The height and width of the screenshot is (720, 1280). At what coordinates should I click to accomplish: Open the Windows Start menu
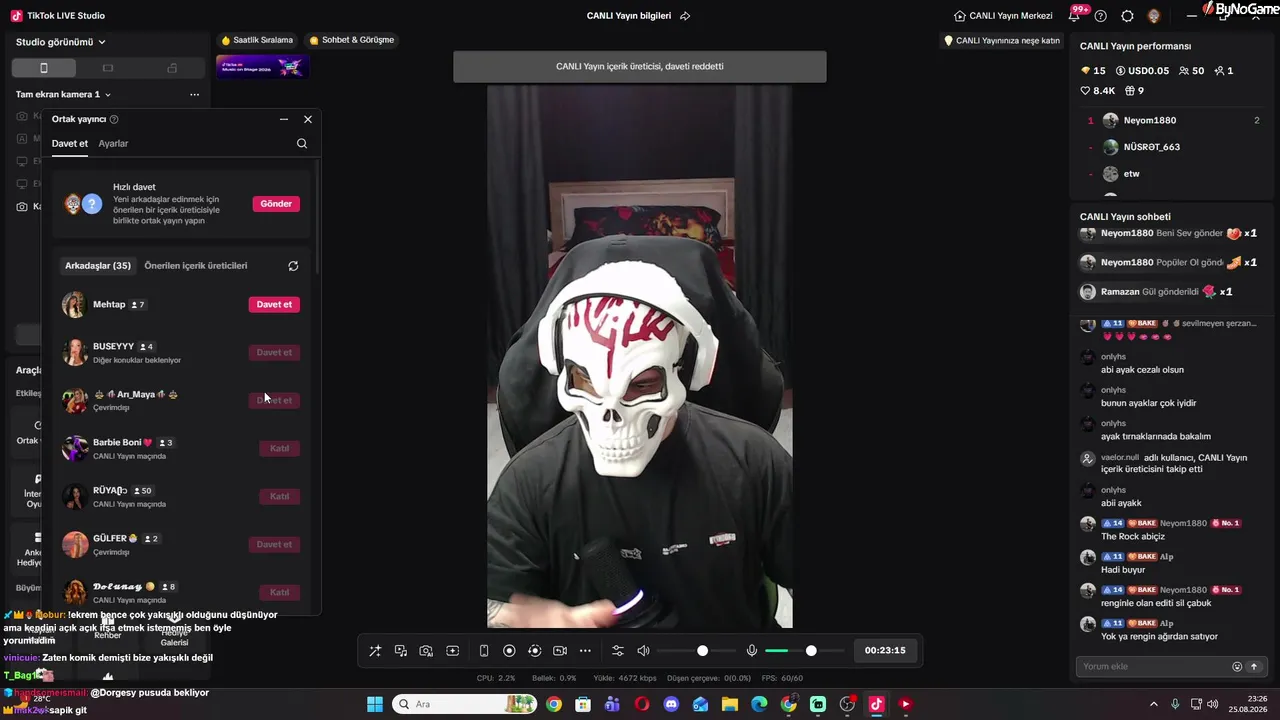375,704
